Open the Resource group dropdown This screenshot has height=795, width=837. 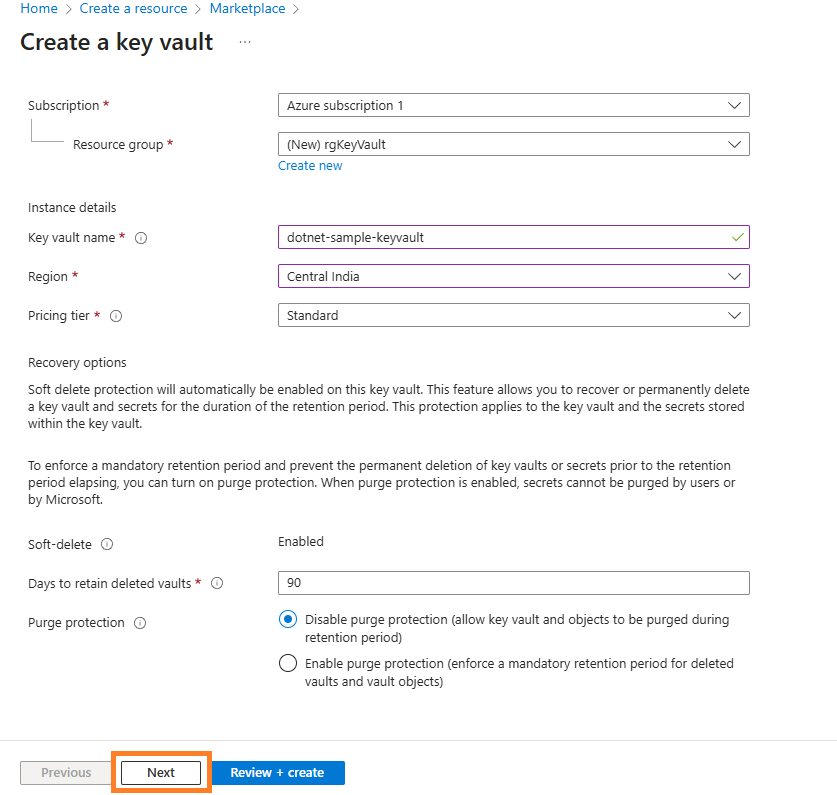tap(513, 144)
